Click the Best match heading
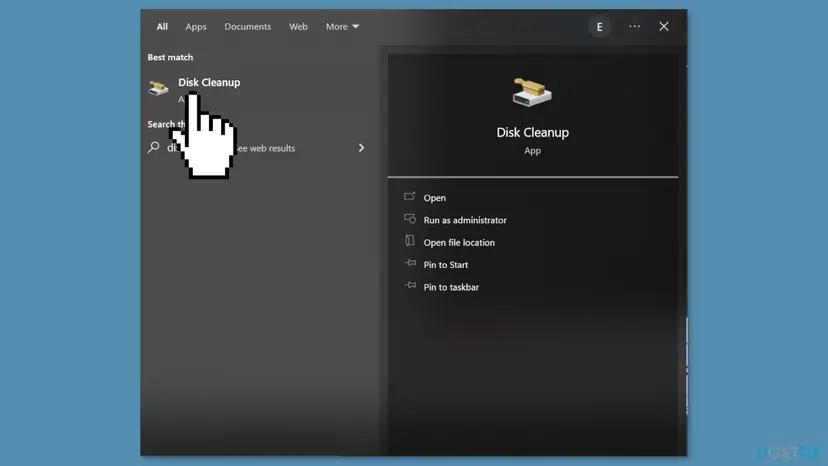Image resolution: width=828 pixels, height=466 pixels. (x=170, y=57)
